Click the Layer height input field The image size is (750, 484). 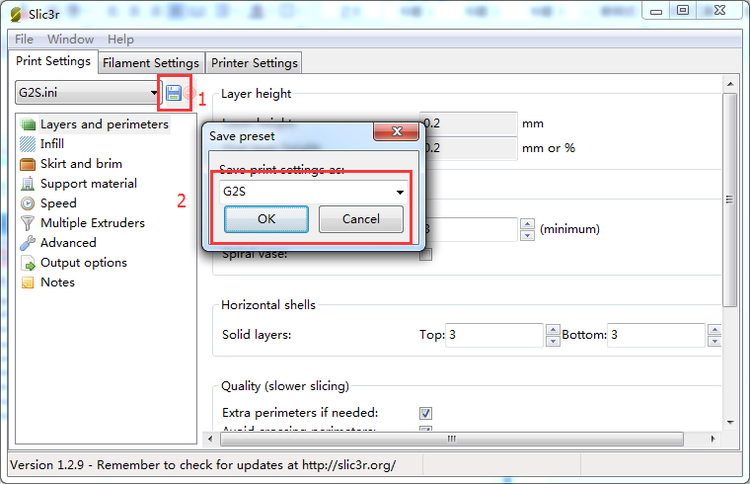(x=469, y=123)
